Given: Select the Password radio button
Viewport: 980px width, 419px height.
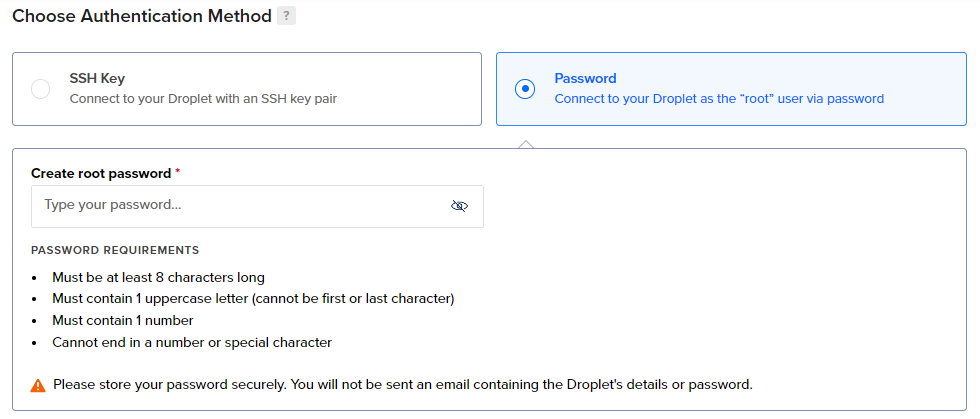Looking at the screenshot, I should click(525, 89).
